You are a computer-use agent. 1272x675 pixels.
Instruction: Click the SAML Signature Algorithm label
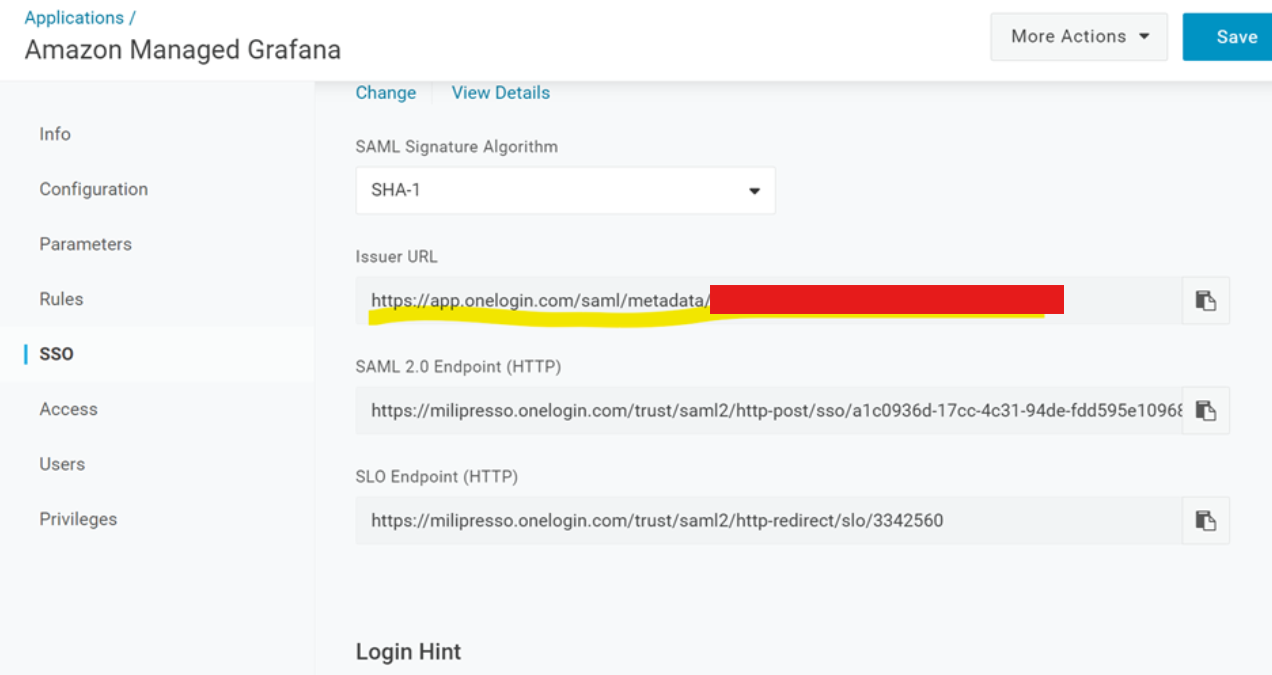click(x=457, y=147)
